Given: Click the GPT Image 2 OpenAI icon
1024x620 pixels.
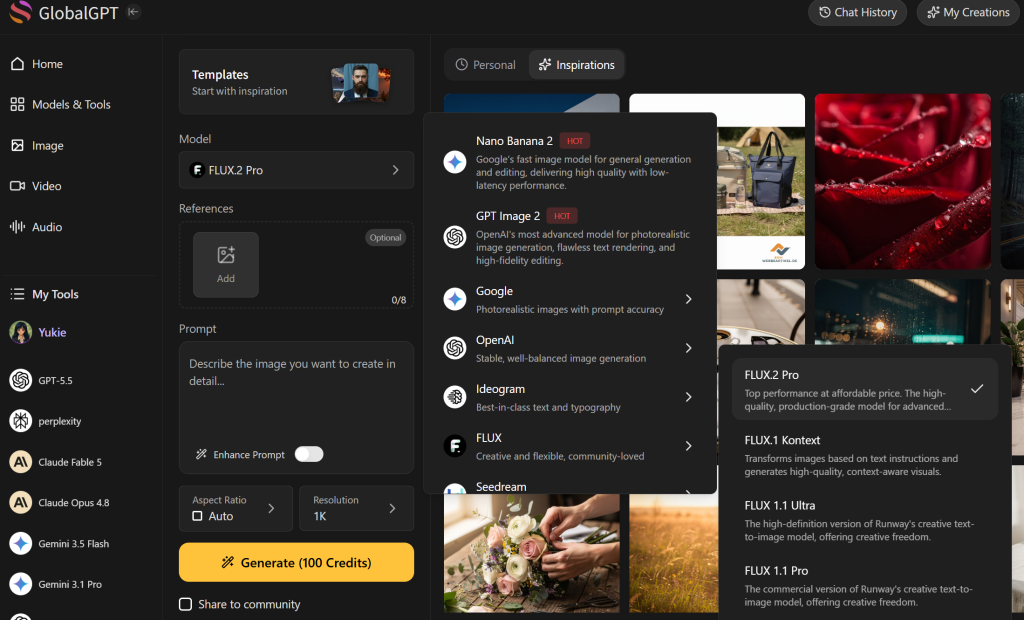Looking at the screenshot, I should (455, 237).
